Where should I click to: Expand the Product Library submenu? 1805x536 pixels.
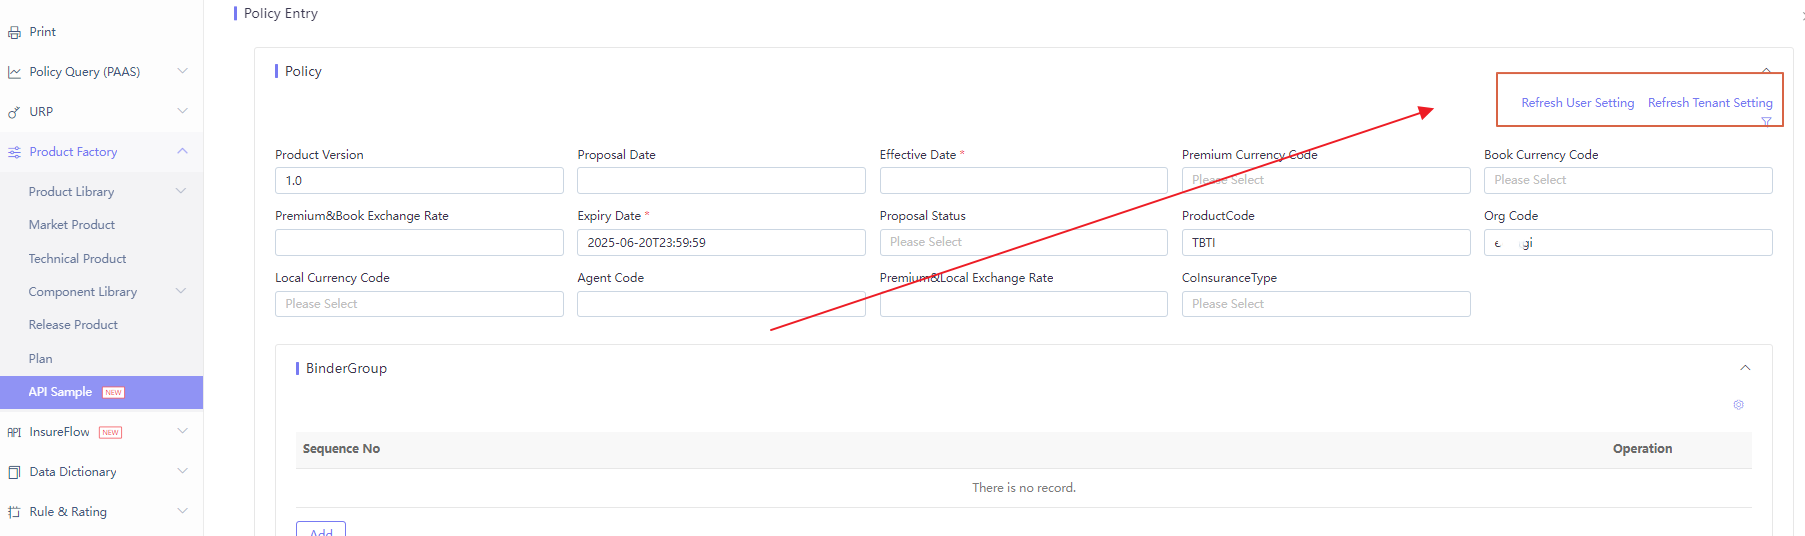181,191
